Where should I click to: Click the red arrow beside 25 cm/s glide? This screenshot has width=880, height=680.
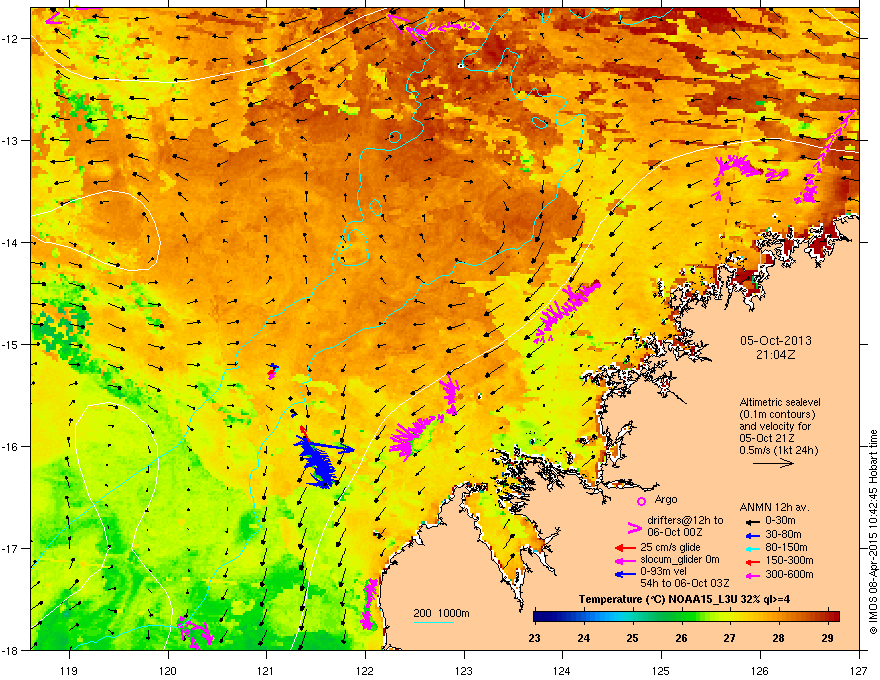coord(625,548)
